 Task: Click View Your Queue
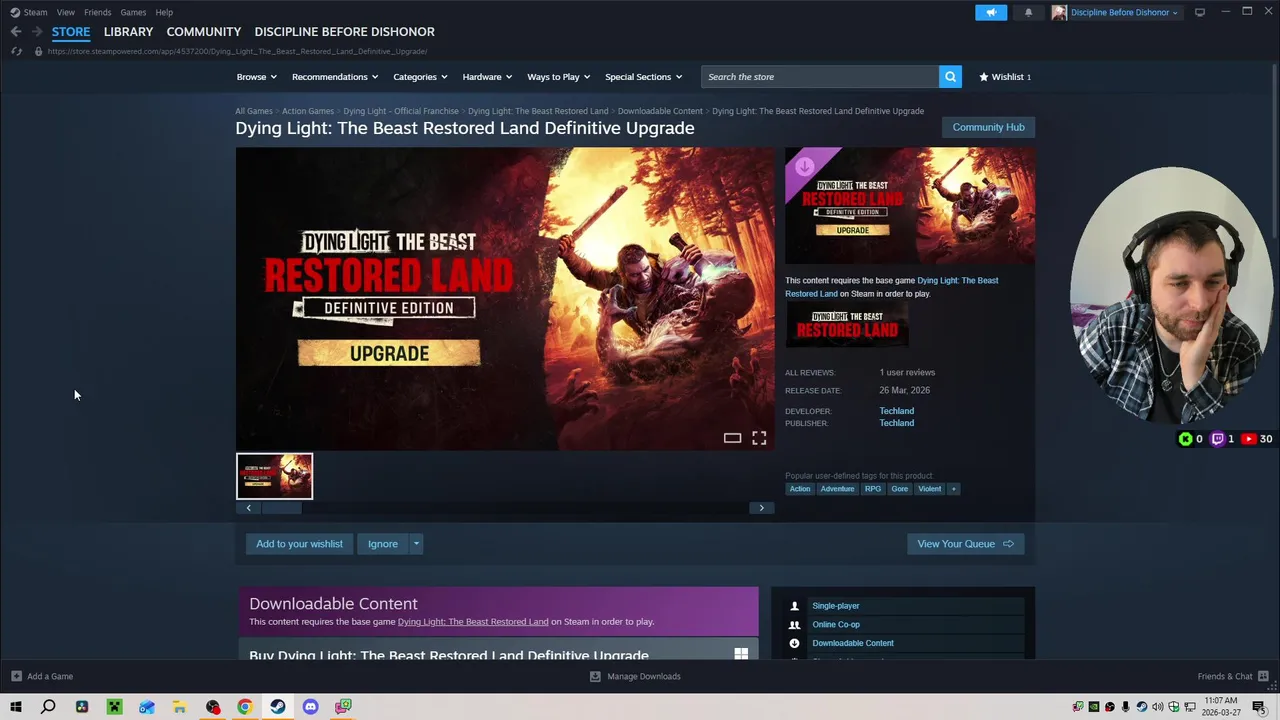pyautogui.click(x=965, y=544)
